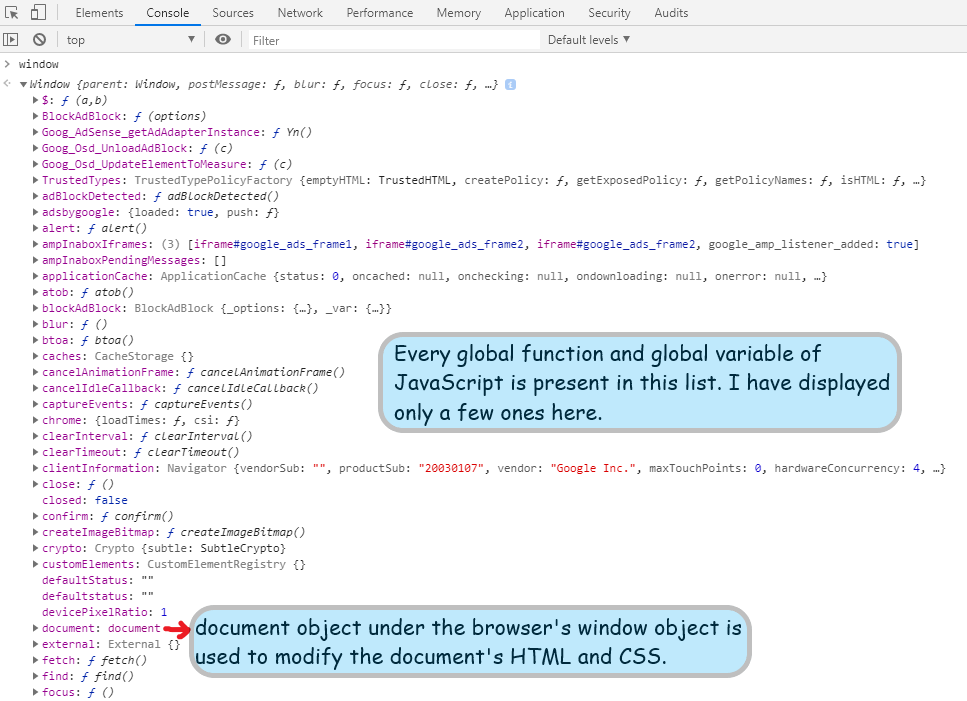Expand the blockAdBlock object
The height and width of the screenshot is (701, 967).
tap(36, 308)
